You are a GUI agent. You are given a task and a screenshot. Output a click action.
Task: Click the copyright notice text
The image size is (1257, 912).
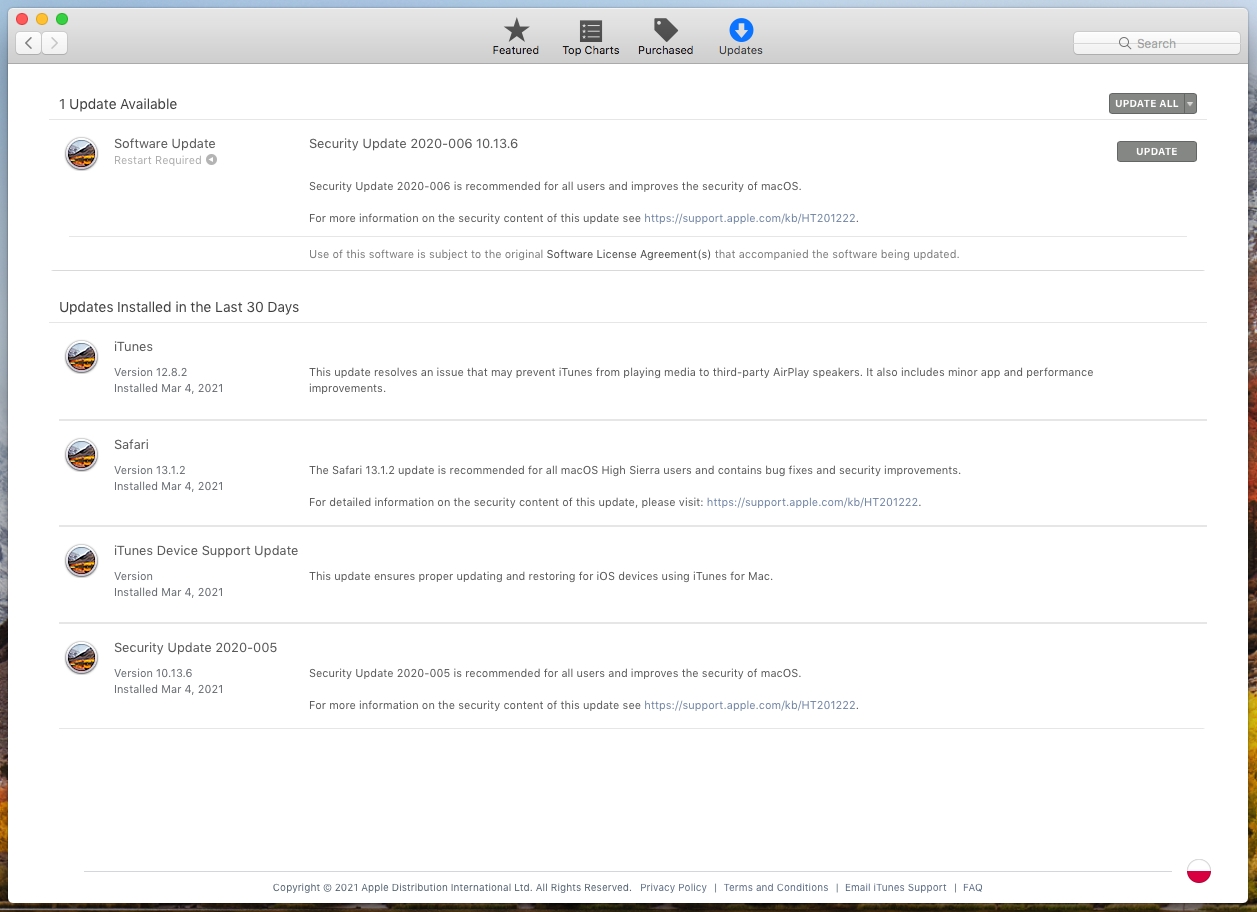point(452,888)
